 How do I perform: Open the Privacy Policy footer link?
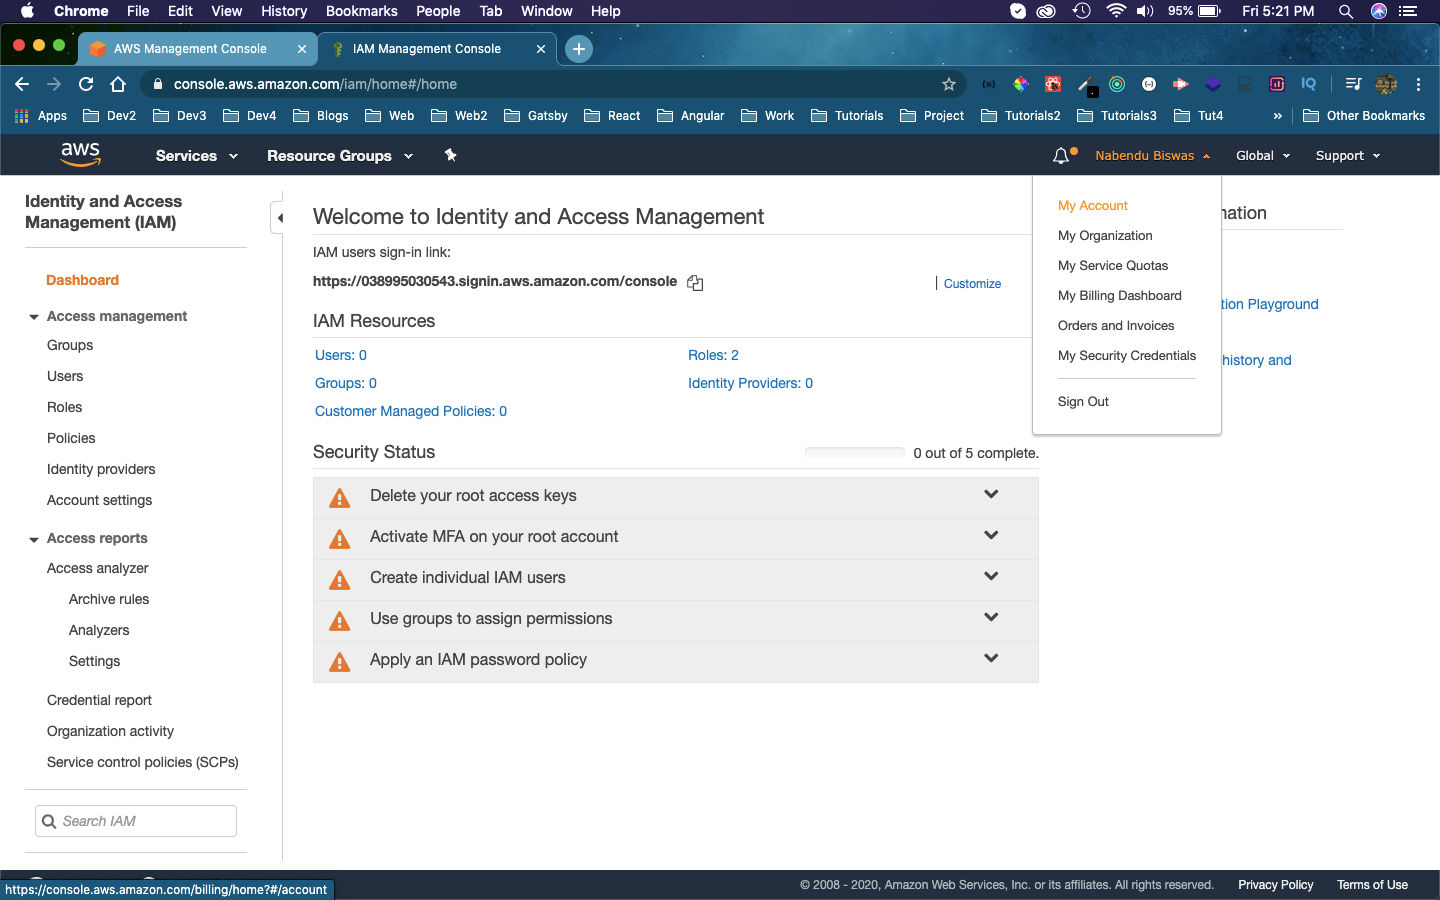[x=1275, y=885]
